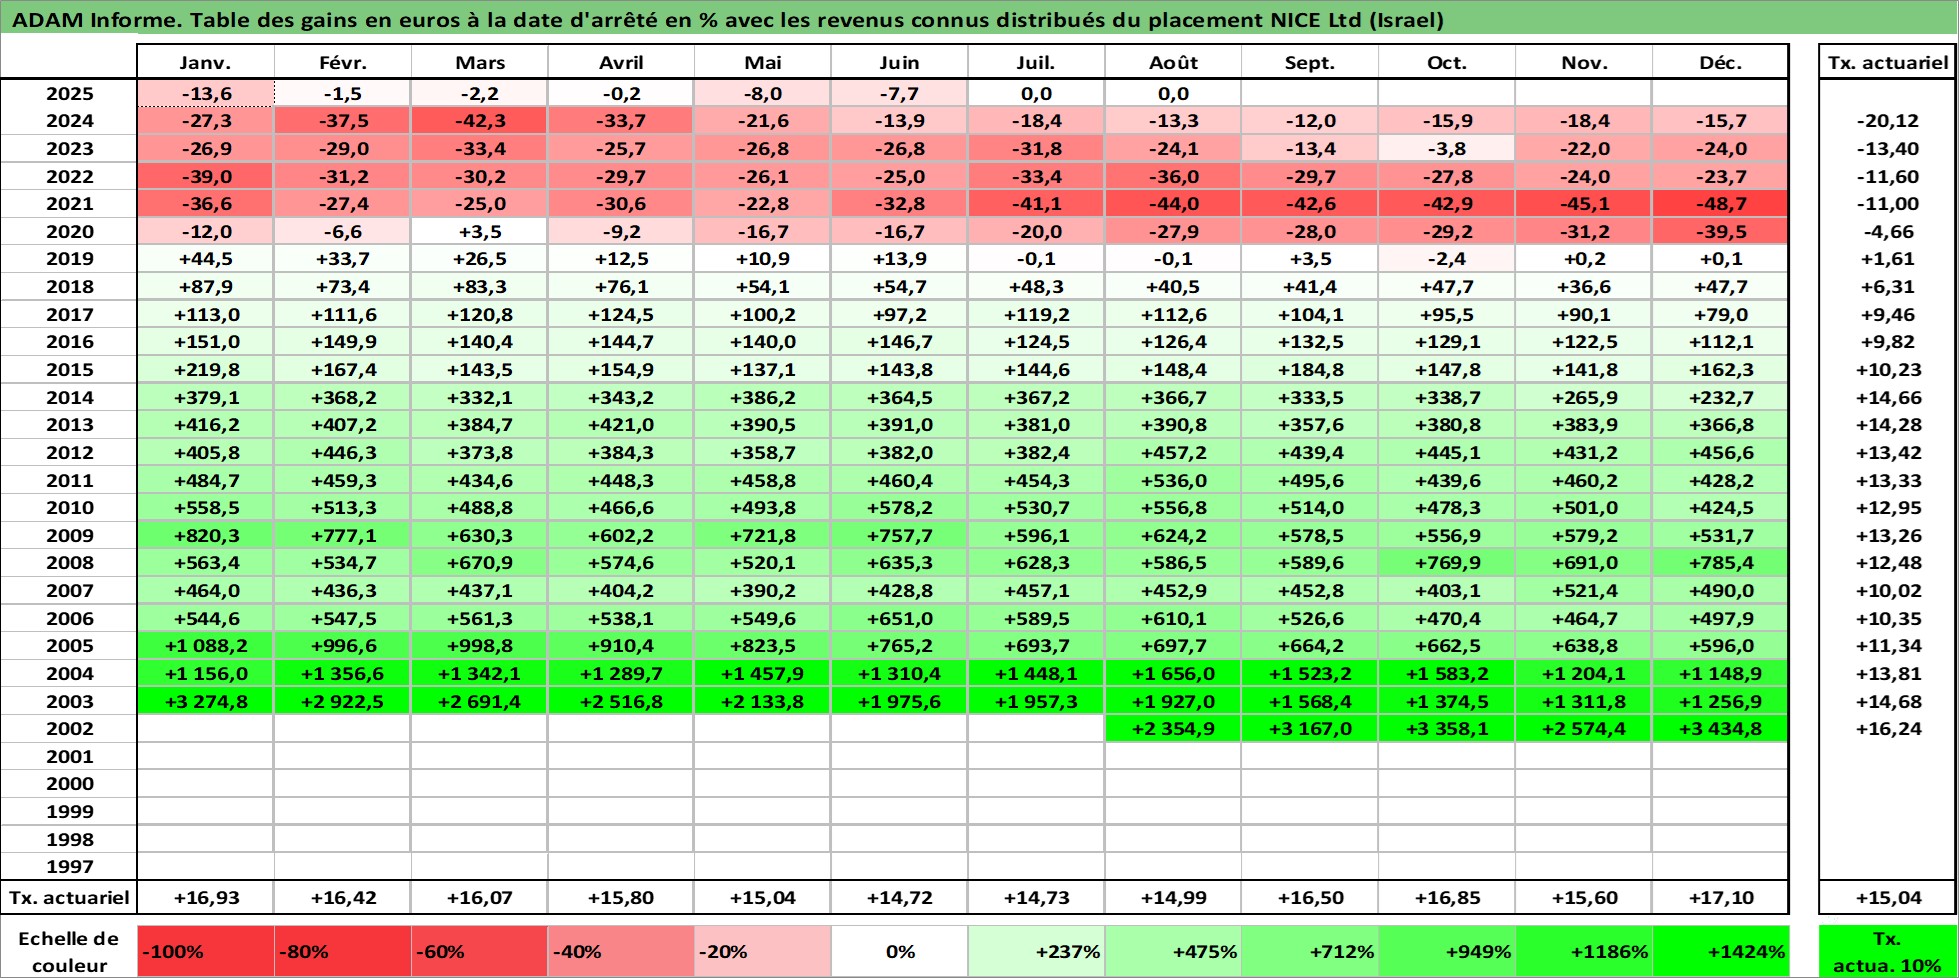Screen dimensions: 1959x978
Task: Click the +1424% green color scale swatch
Action: coord(1720,951)
